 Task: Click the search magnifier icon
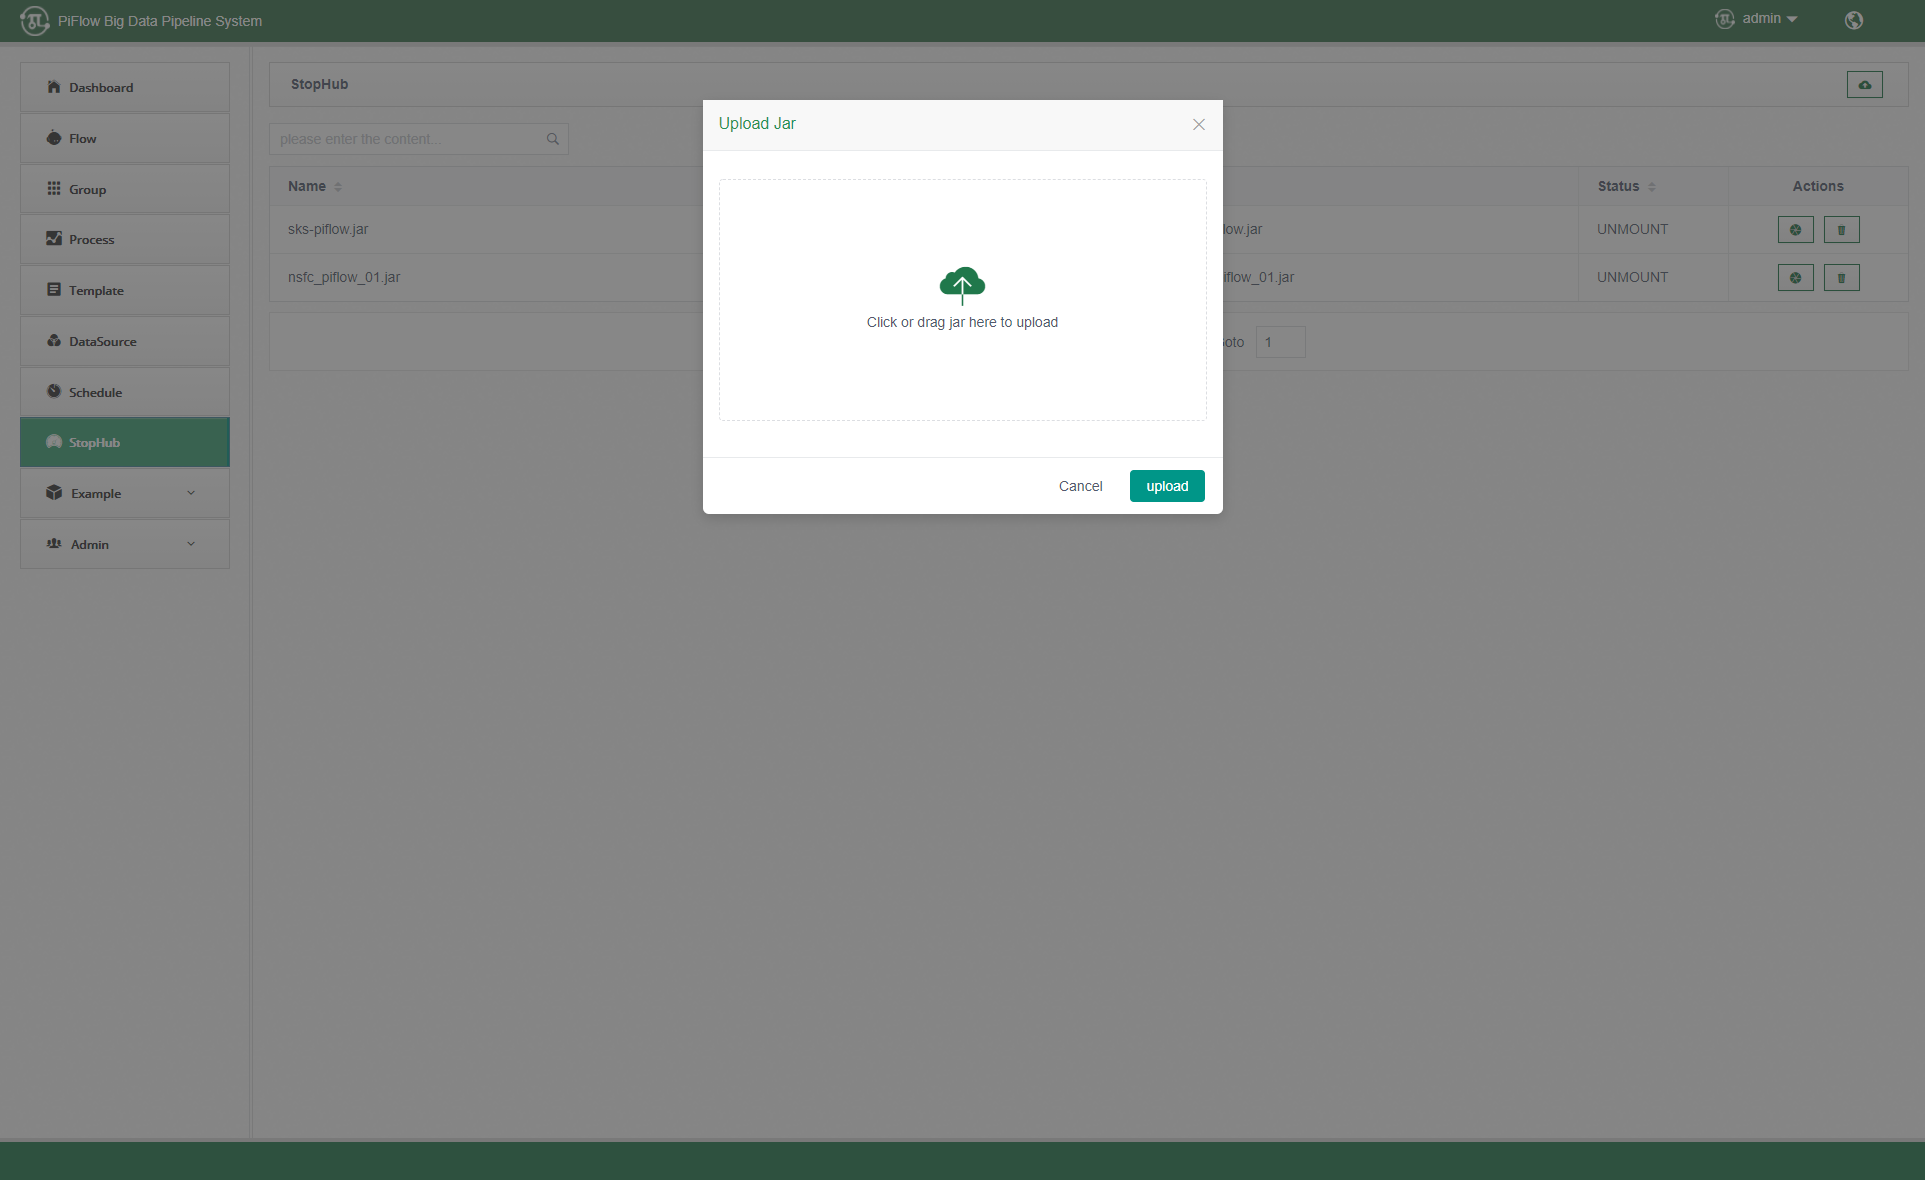552,139
